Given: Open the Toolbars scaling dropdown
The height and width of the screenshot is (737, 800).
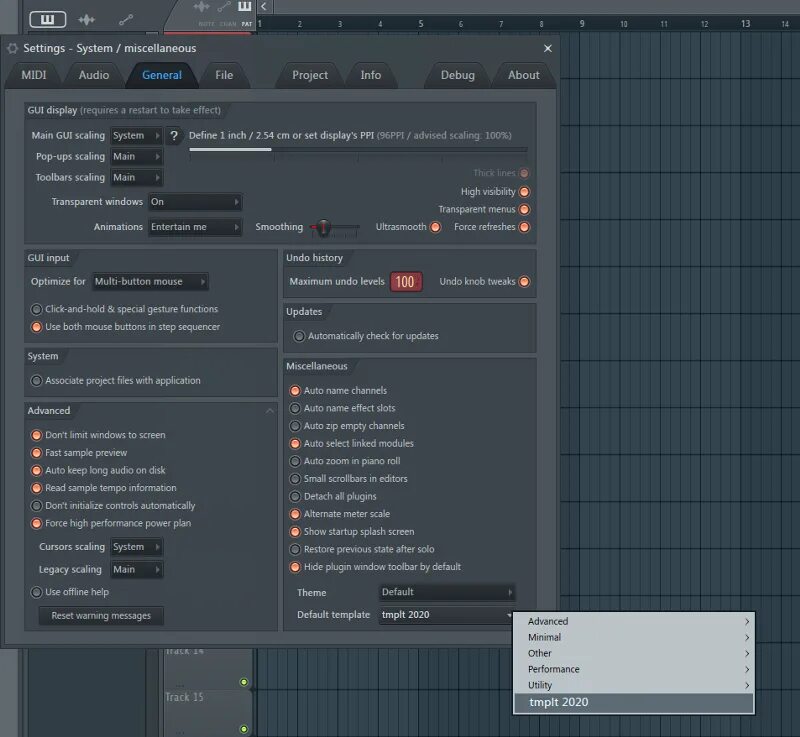Looking at the screenshot, I should (136, 177).
